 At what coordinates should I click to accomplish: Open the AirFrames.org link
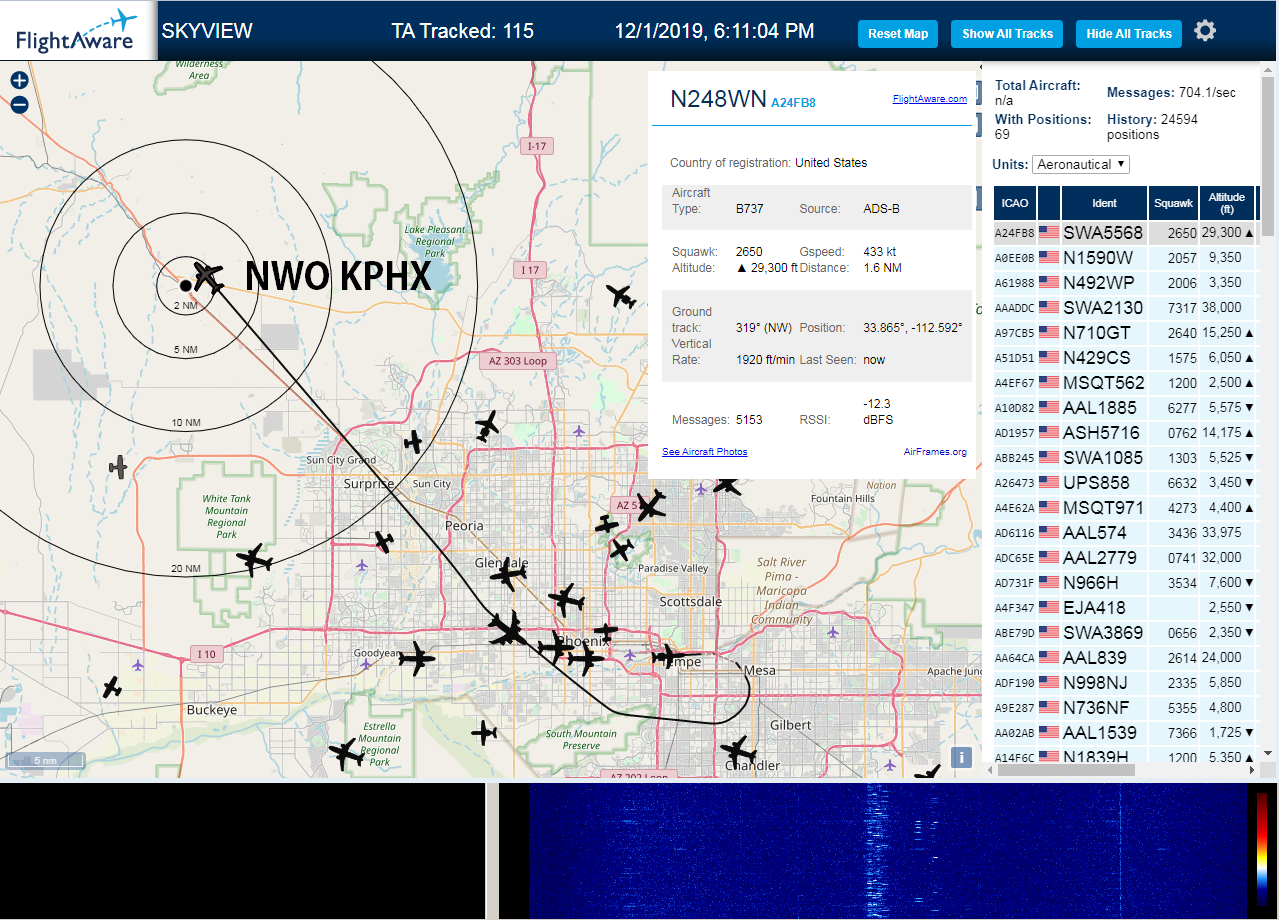[x=935, y=452]
